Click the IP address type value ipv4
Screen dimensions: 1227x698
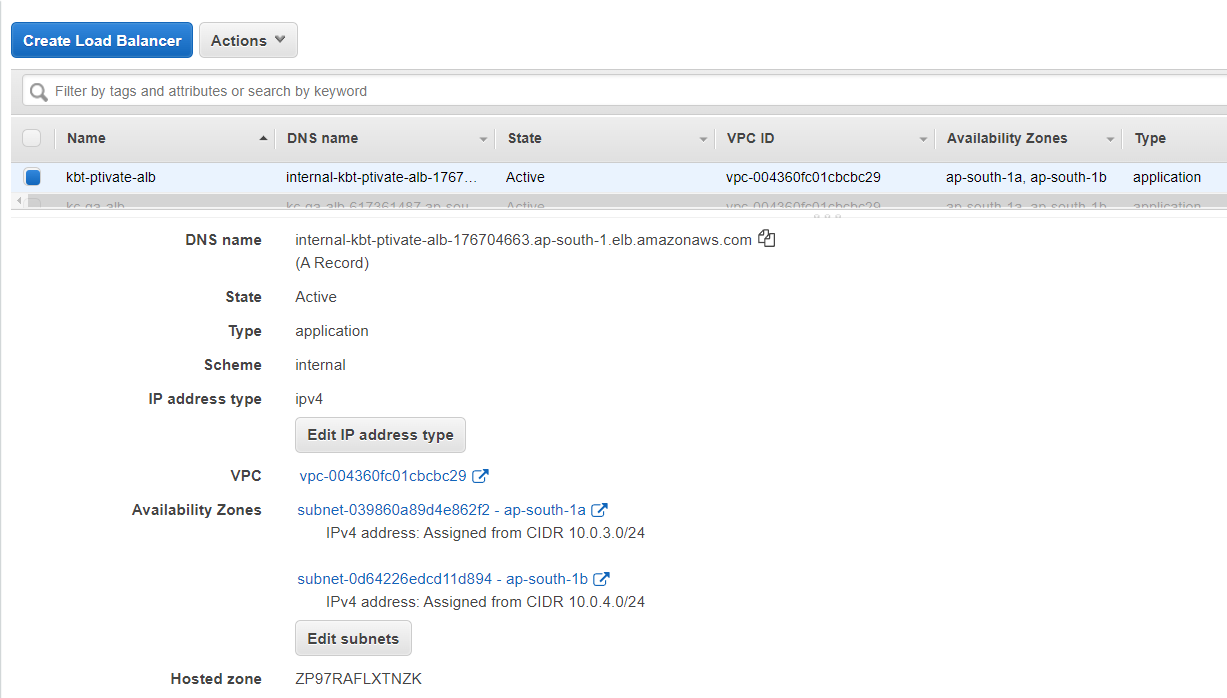pos(309,399)
